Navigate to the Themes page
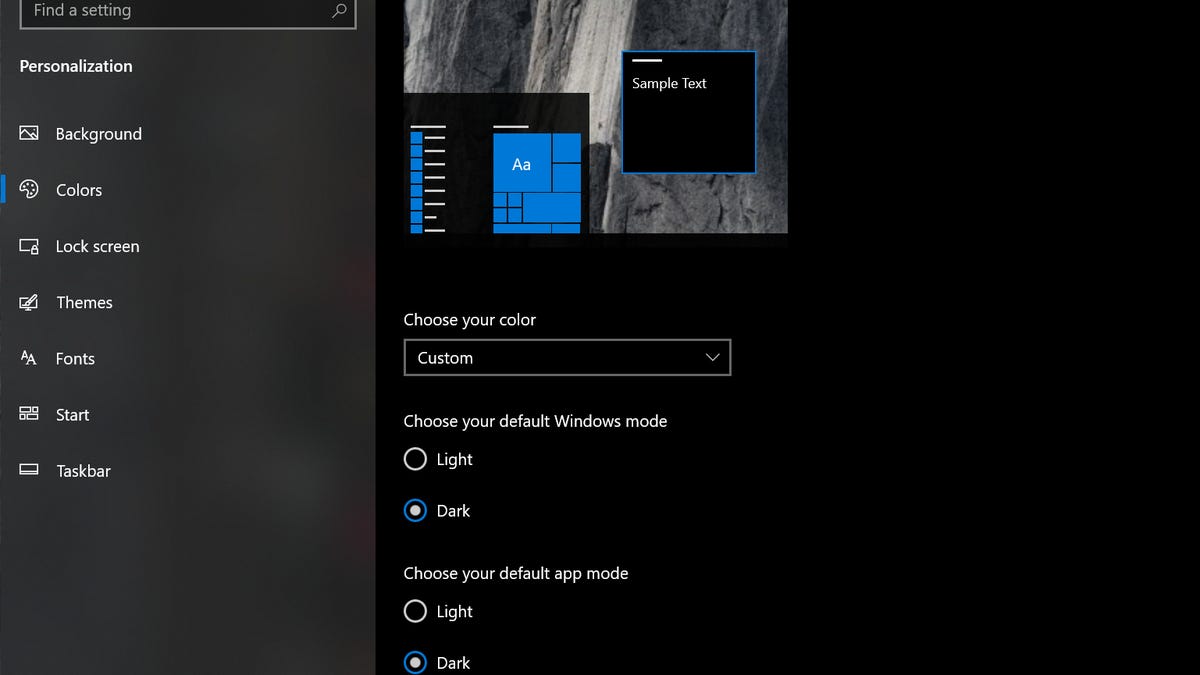Screen dimensions: 1200x675 click(x=84, y=302)
